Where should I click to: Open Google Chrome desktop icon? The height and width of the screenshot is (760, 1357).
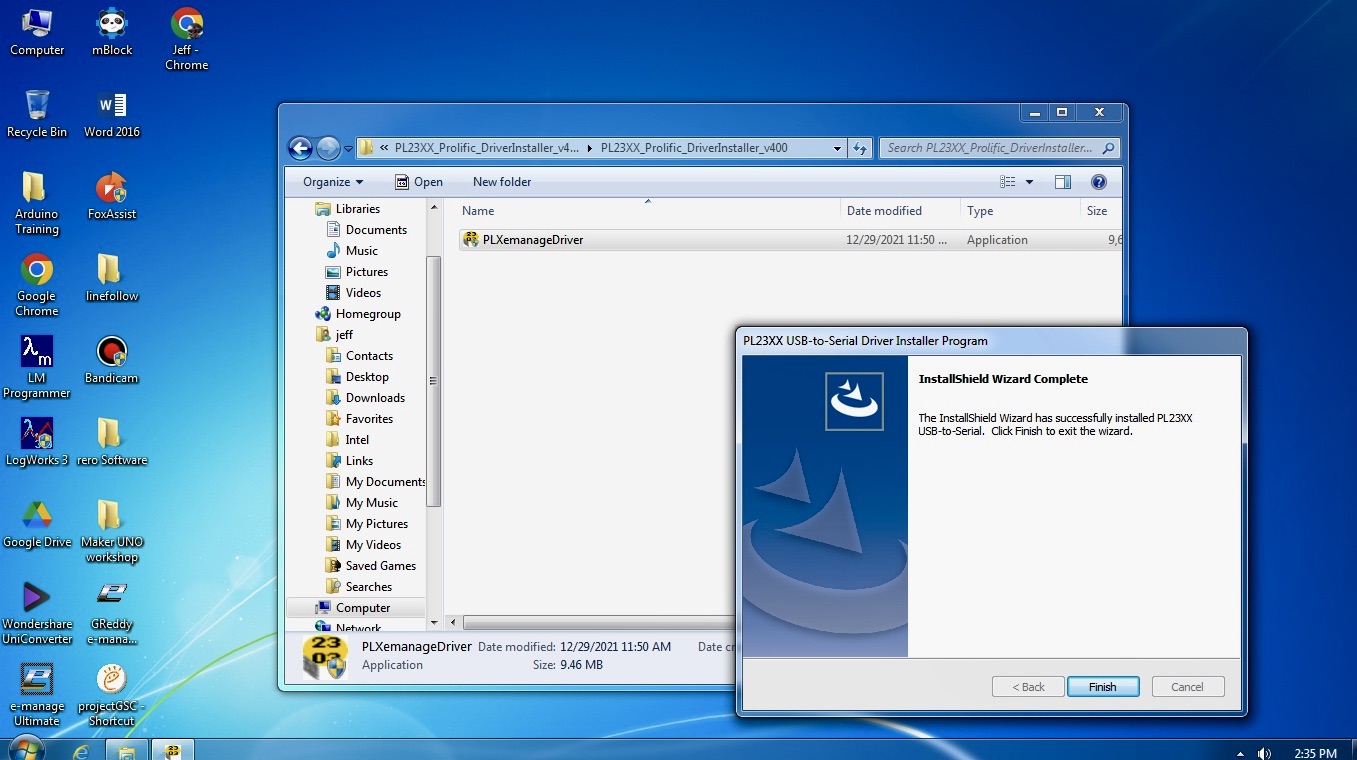tap(37, 285)
